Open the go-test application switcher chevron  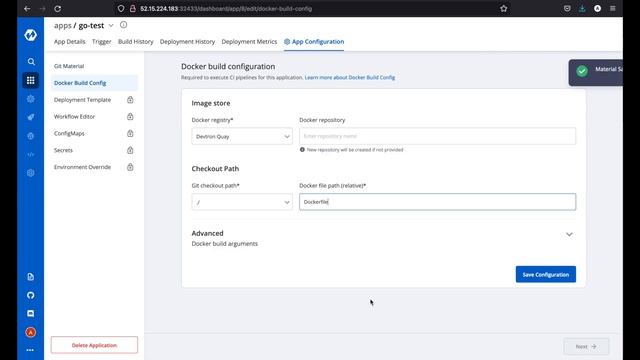111,25
